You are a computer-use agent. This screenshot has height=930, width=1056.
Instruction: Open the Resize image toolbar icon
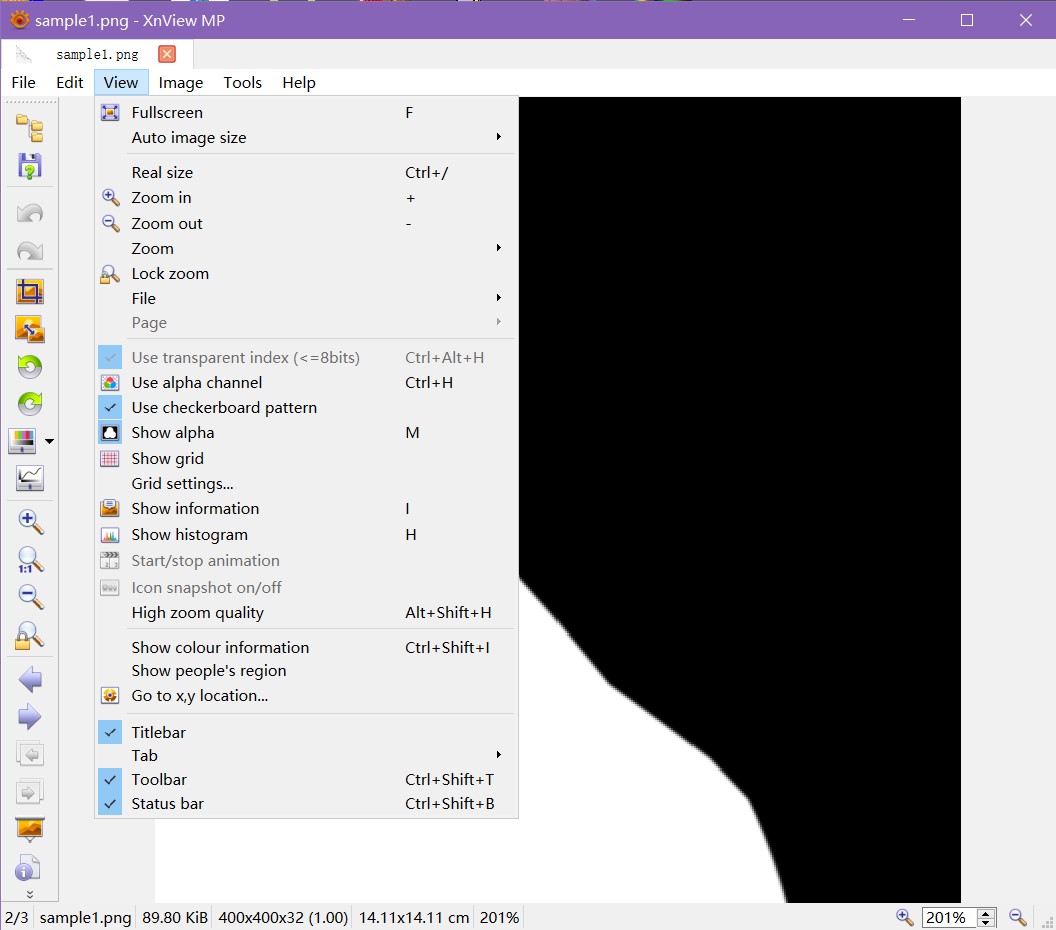pyautogui.click(x=30, y=329)
